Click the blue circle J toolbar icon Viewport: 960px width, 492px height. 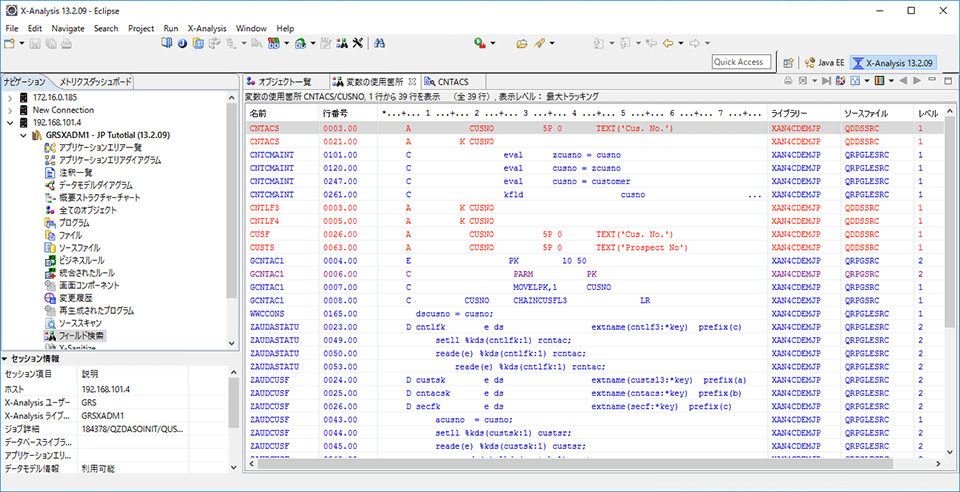(182, 43)
